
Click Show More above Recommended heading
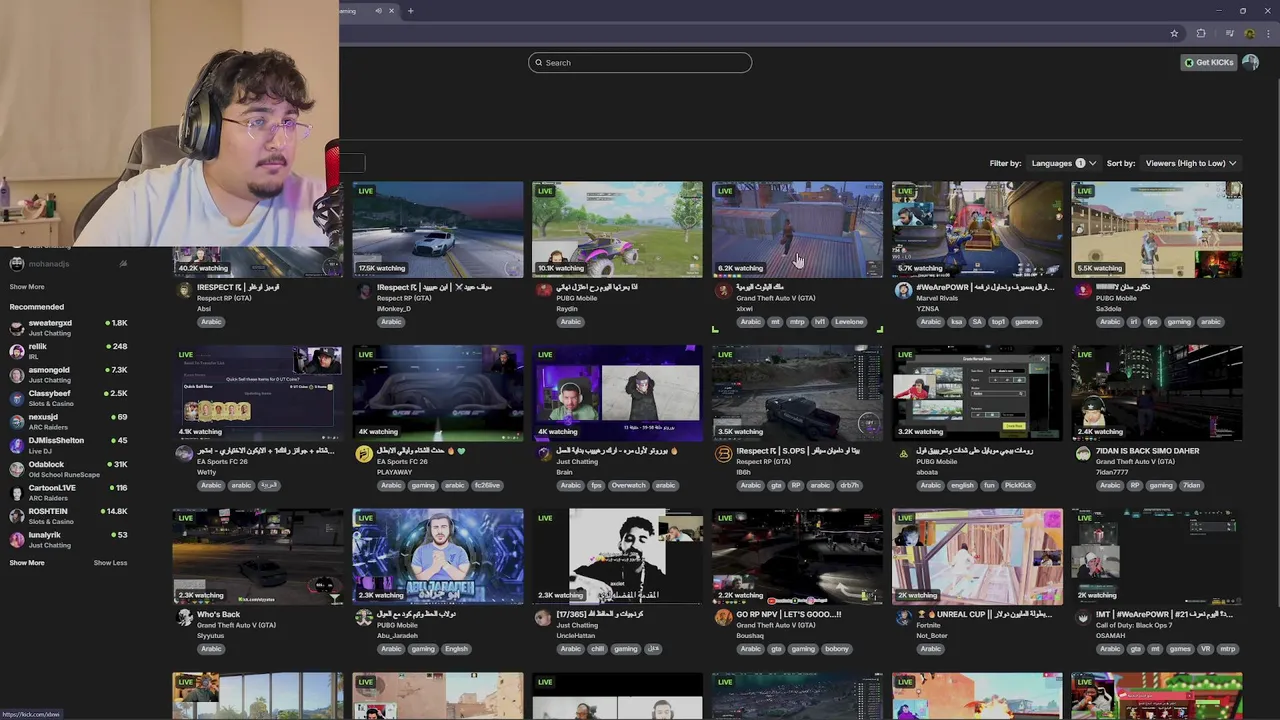27,287
